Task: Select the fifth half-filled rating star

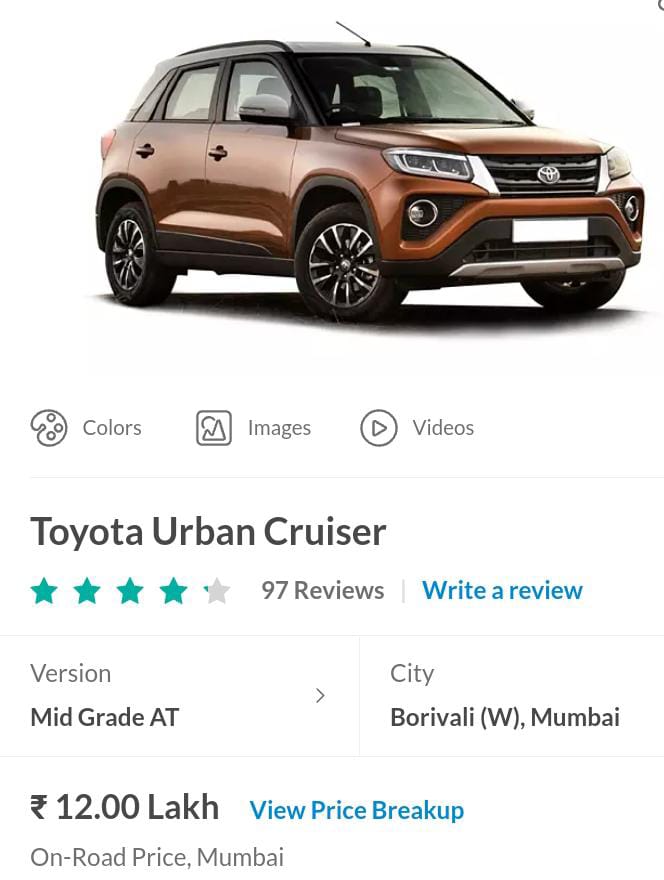Action: pos(217,591)
